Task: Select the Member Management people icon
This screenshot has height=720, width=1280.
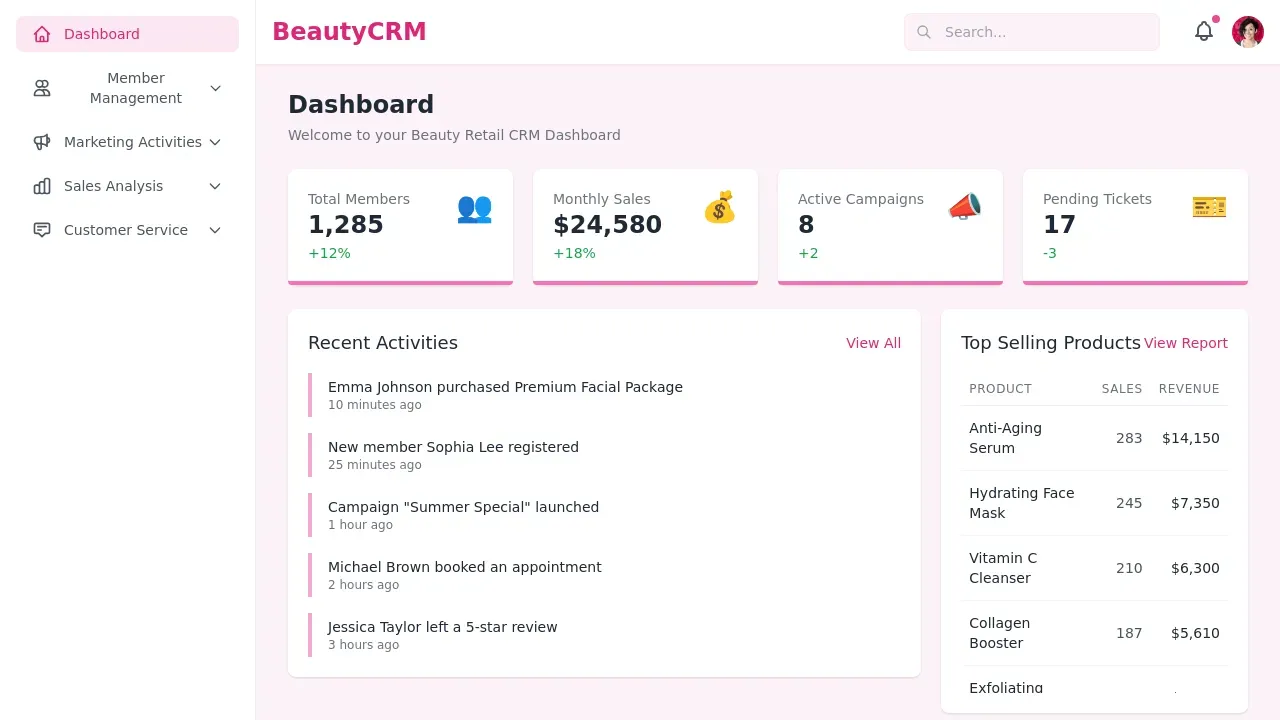Action: [42, 88]
